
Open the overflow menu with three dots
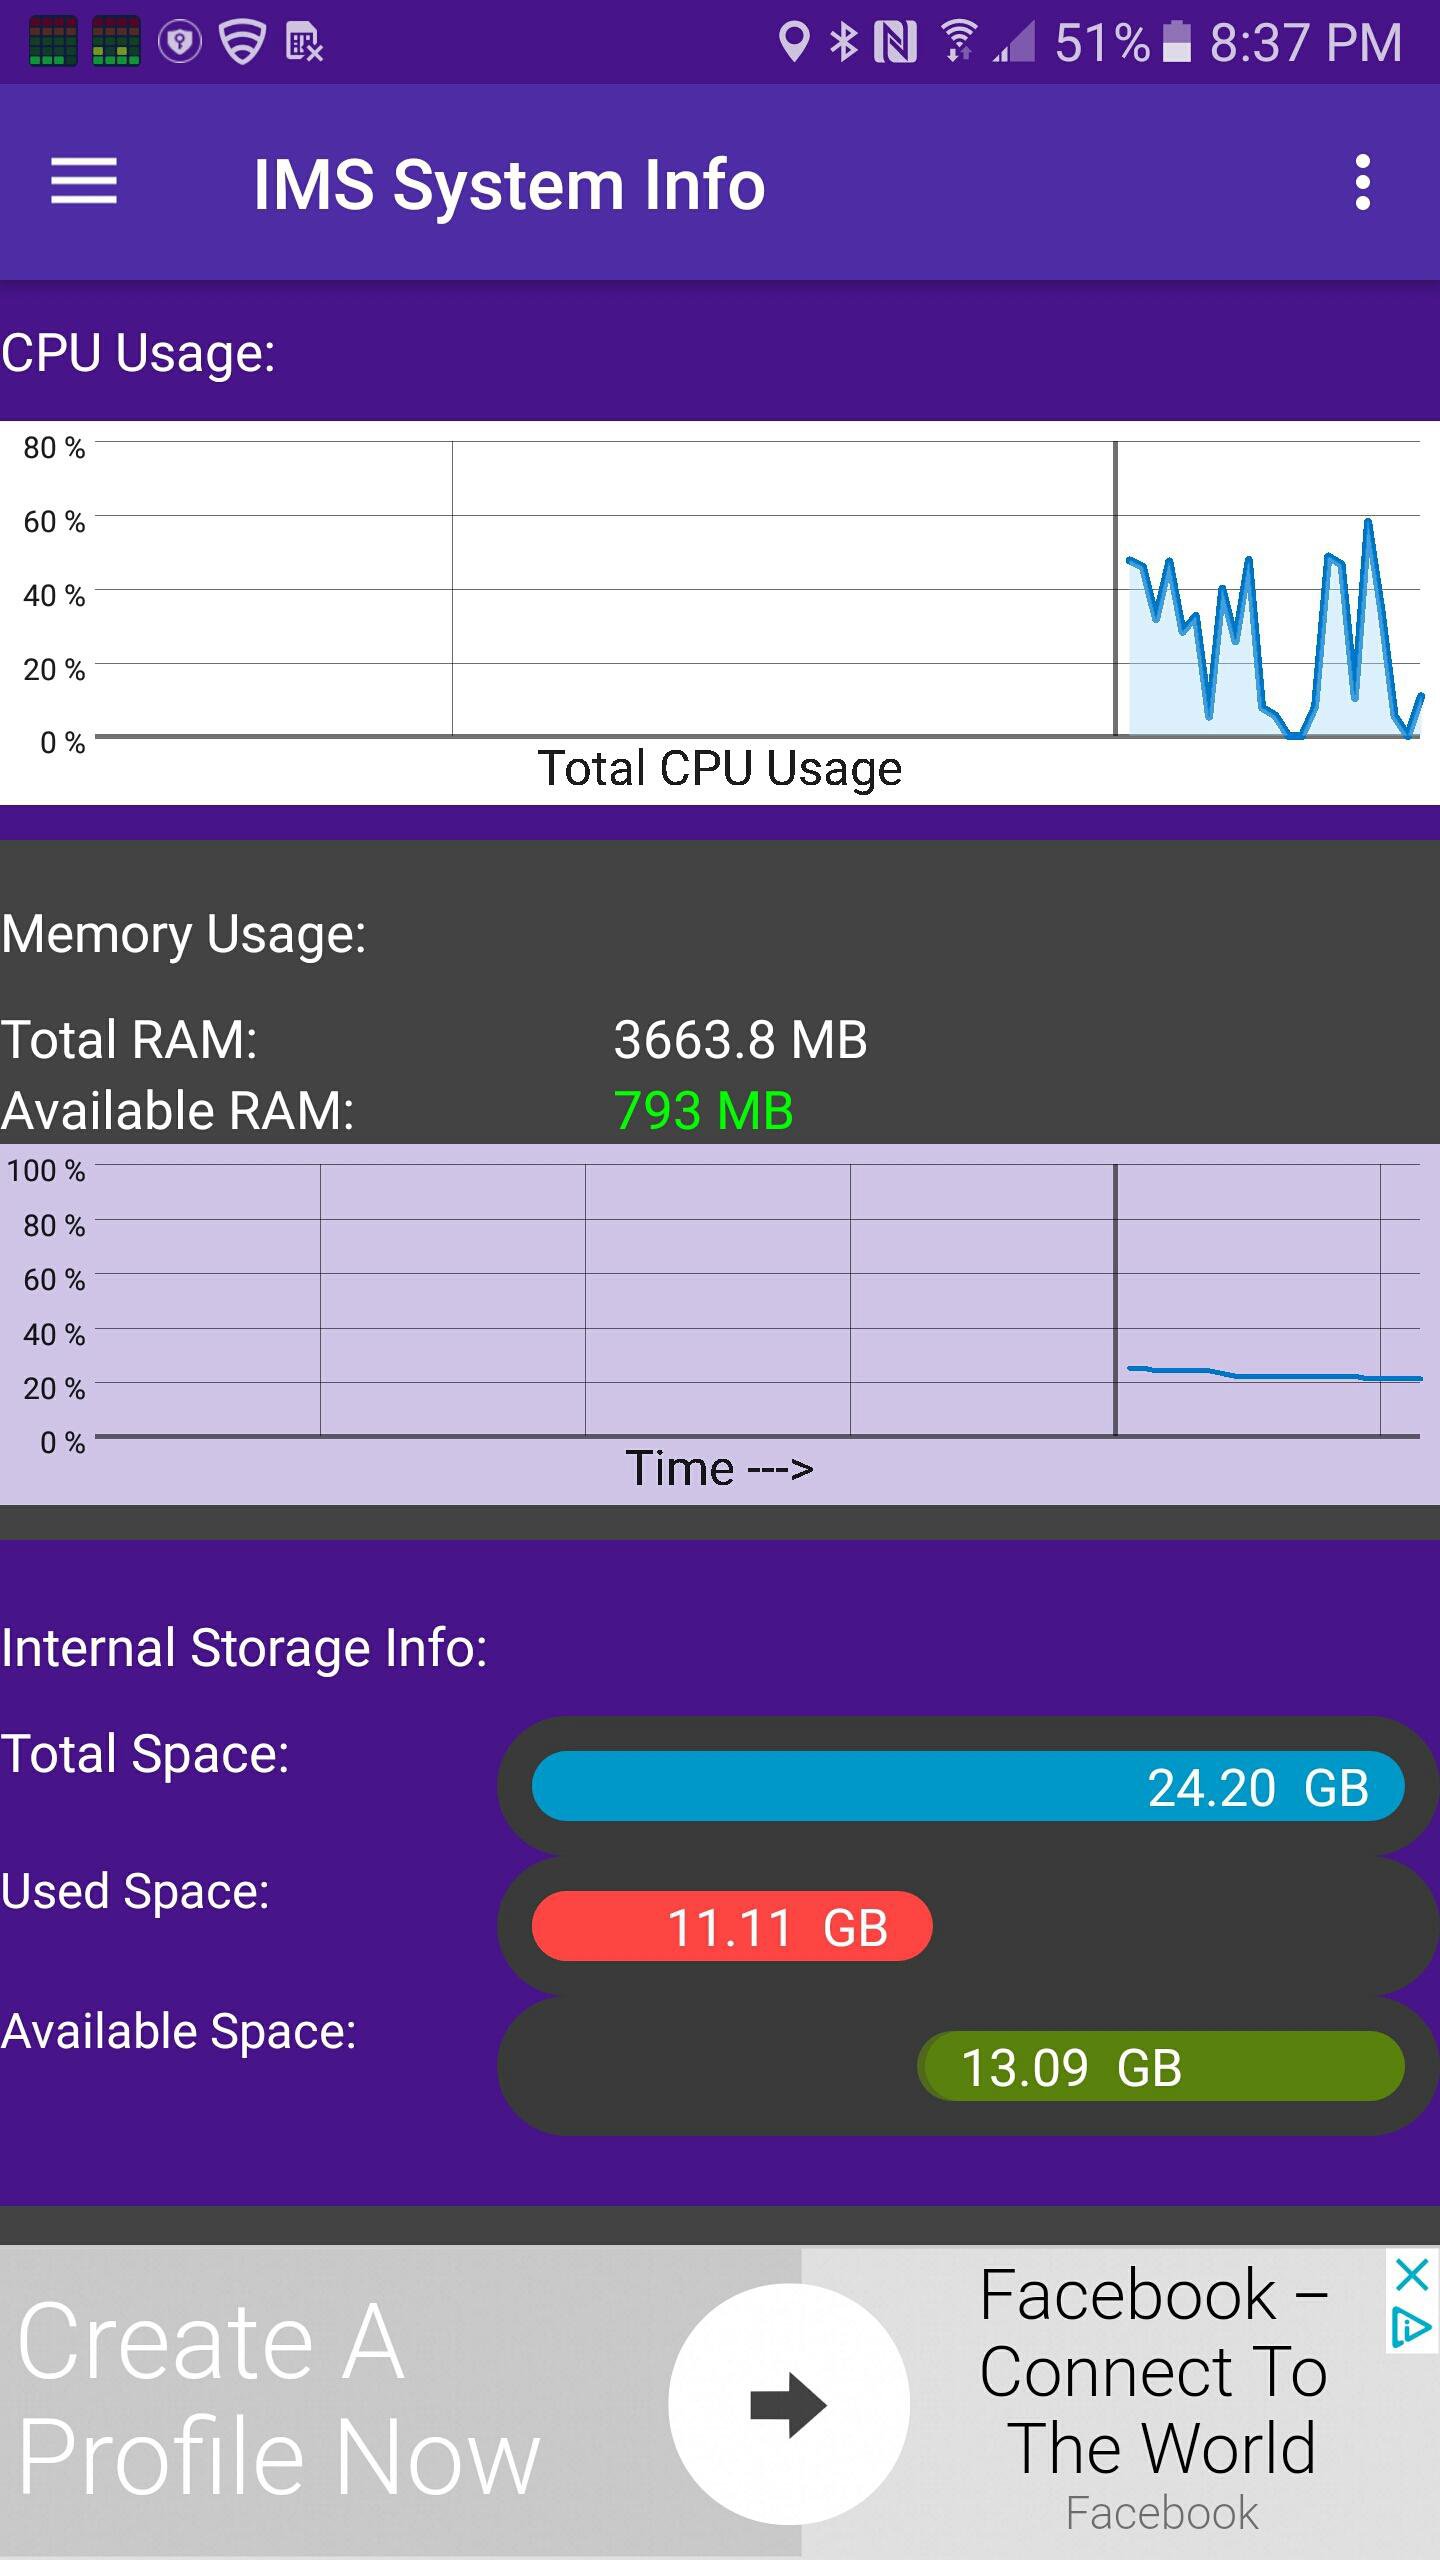click(1362, 184)
